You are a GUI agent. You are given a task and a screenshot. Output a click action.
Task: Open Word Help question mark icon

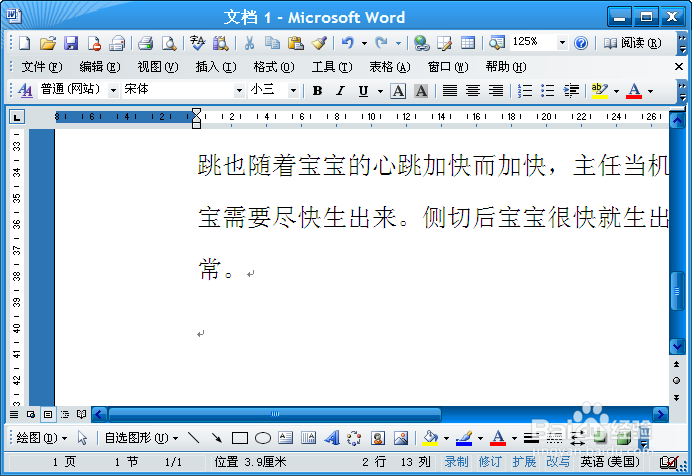581,43
